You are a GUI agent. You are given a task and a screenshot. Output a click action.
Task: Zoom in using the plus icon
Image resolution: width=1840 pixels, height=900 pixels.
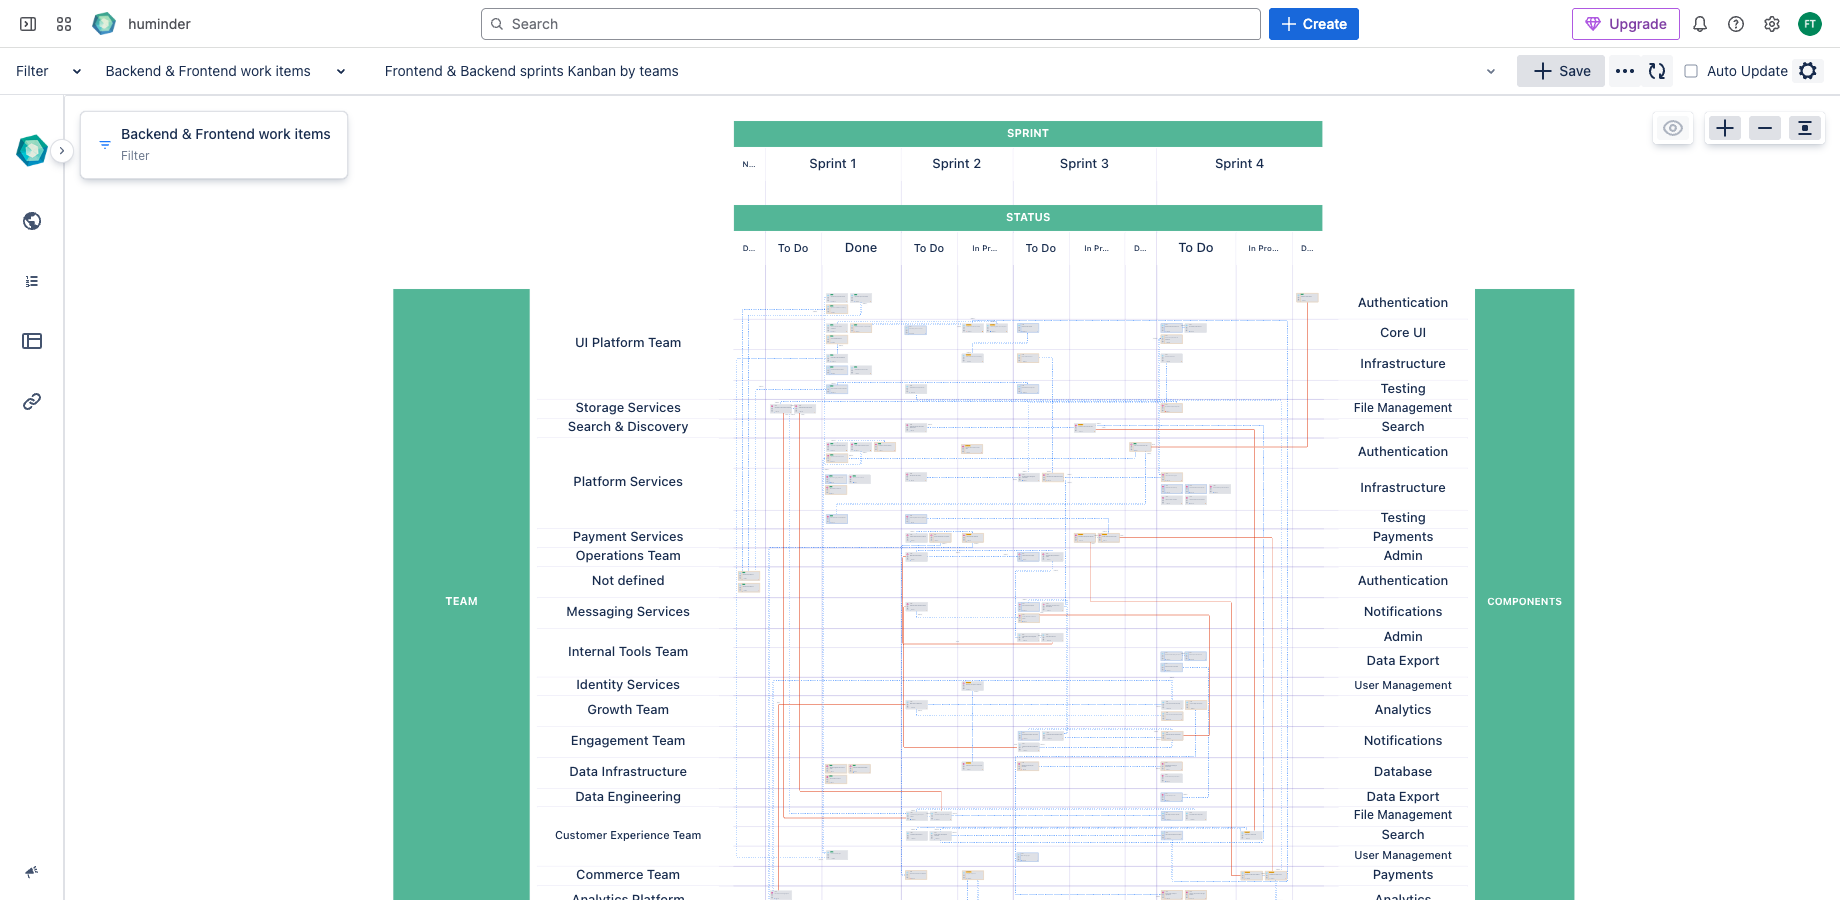[1724, 128]
